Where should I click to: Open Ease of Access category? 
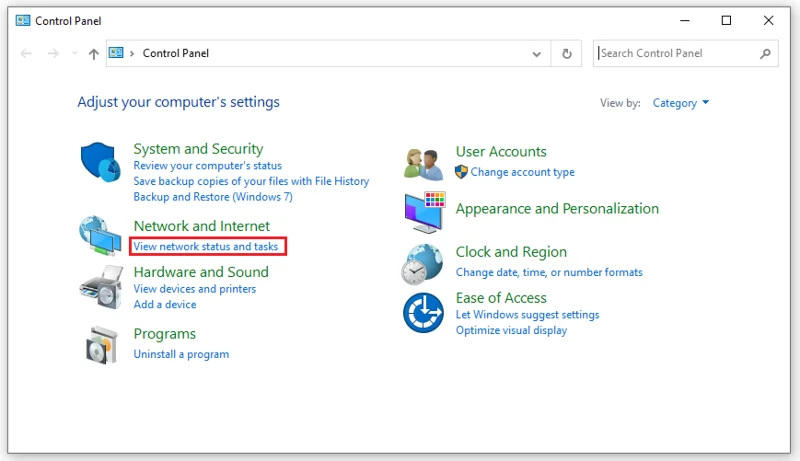(x=501, y=298)
